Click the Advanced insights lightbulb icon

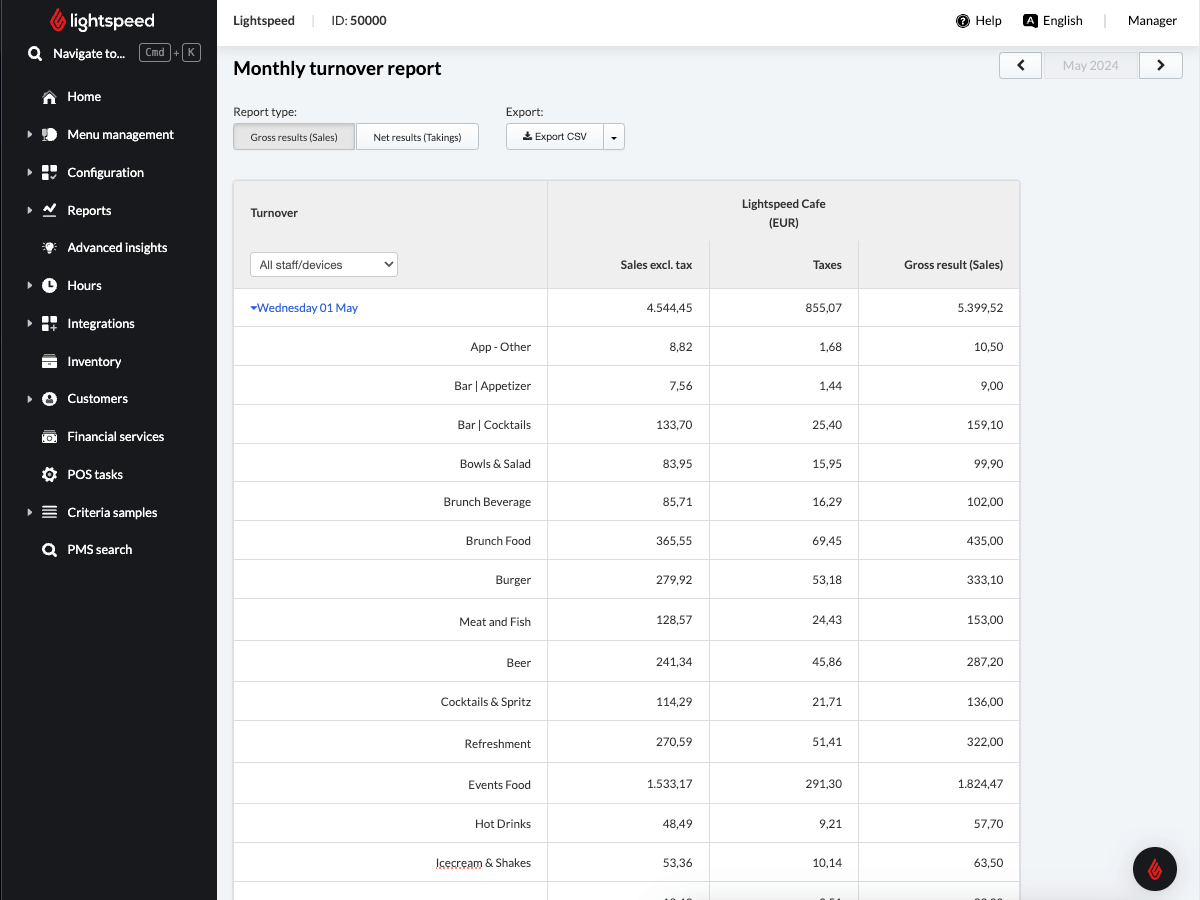click(49, 248)
